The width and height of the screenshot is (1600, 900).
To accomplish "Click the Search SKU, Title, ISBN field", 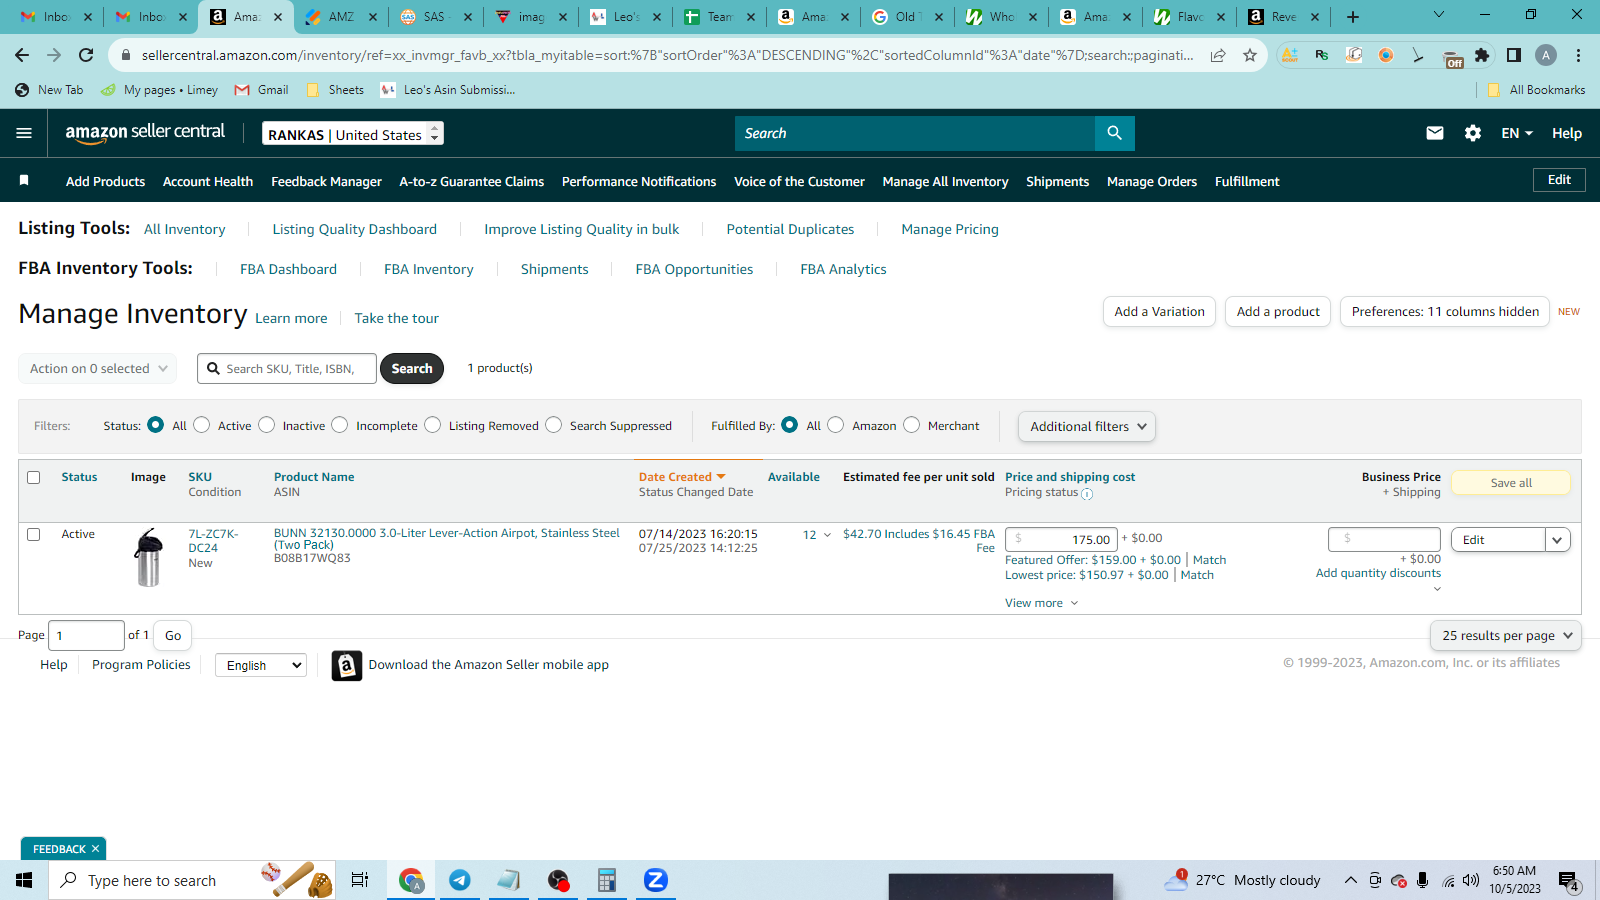I will coord(287,369).
